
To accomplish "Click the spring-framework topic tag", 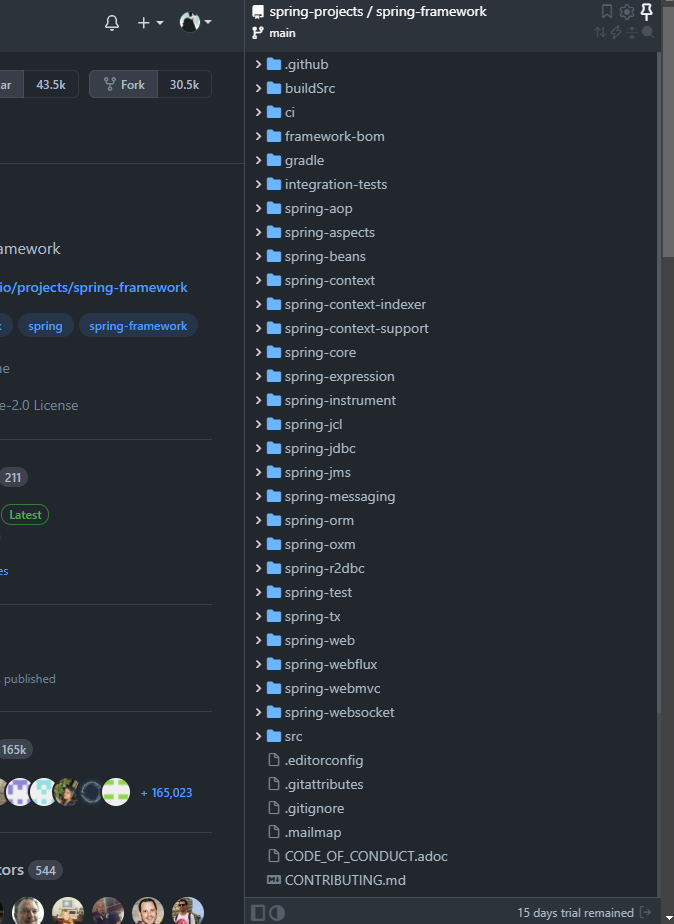I will coord(138,326).
